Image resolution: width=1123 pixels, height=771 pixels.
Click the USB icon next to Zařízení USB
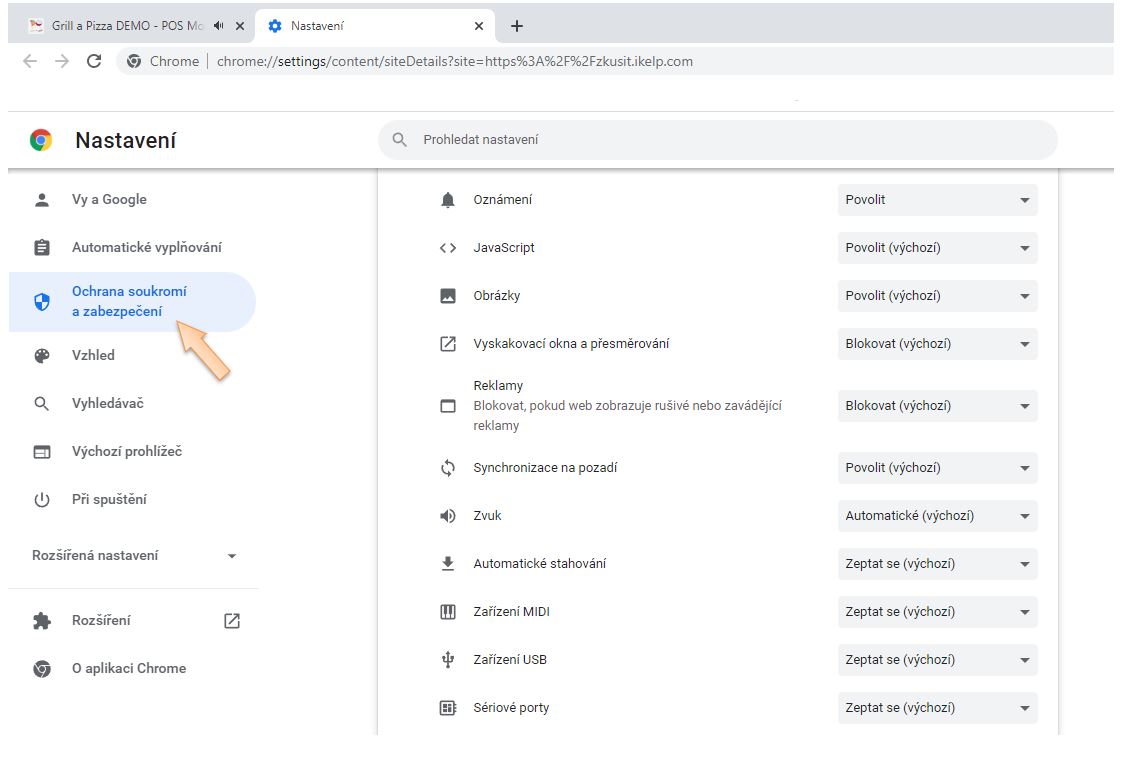coord(448,660)
